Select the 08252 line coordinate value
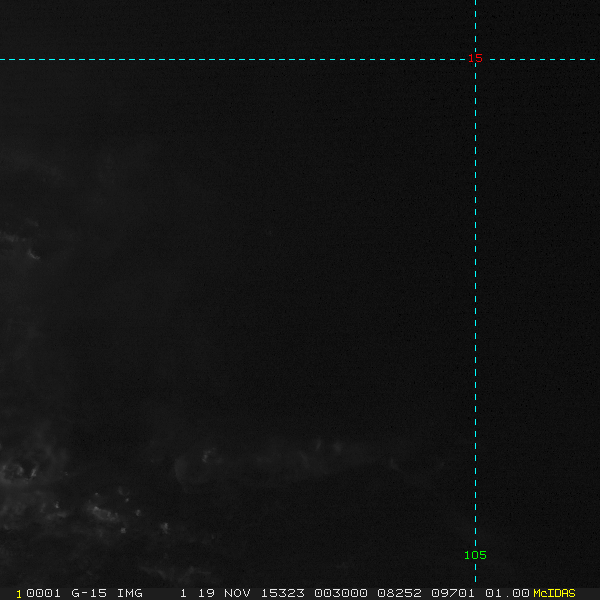 coord(399,593)
